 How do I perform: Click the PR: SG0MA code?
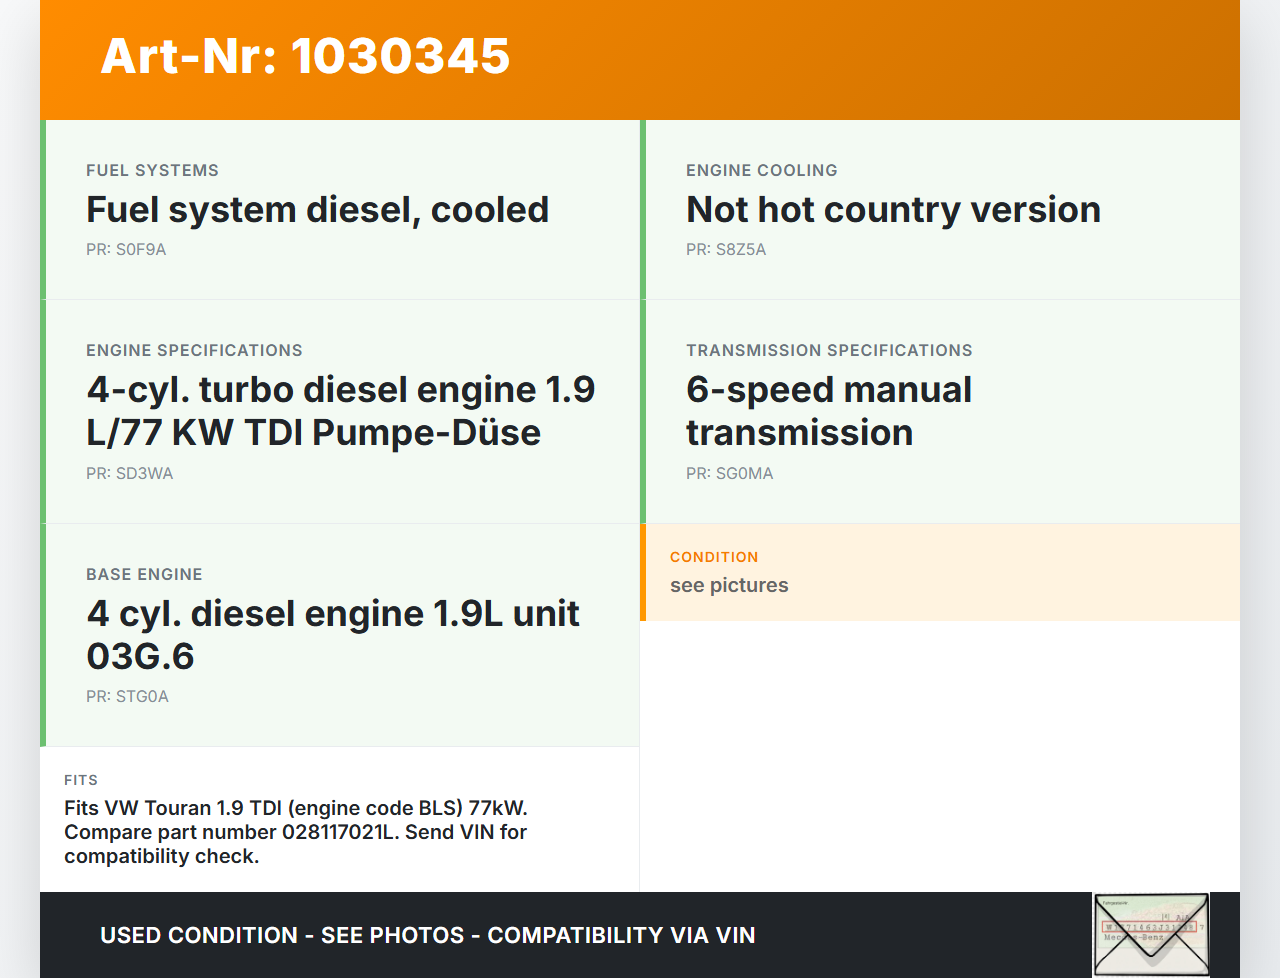[730, 474]
